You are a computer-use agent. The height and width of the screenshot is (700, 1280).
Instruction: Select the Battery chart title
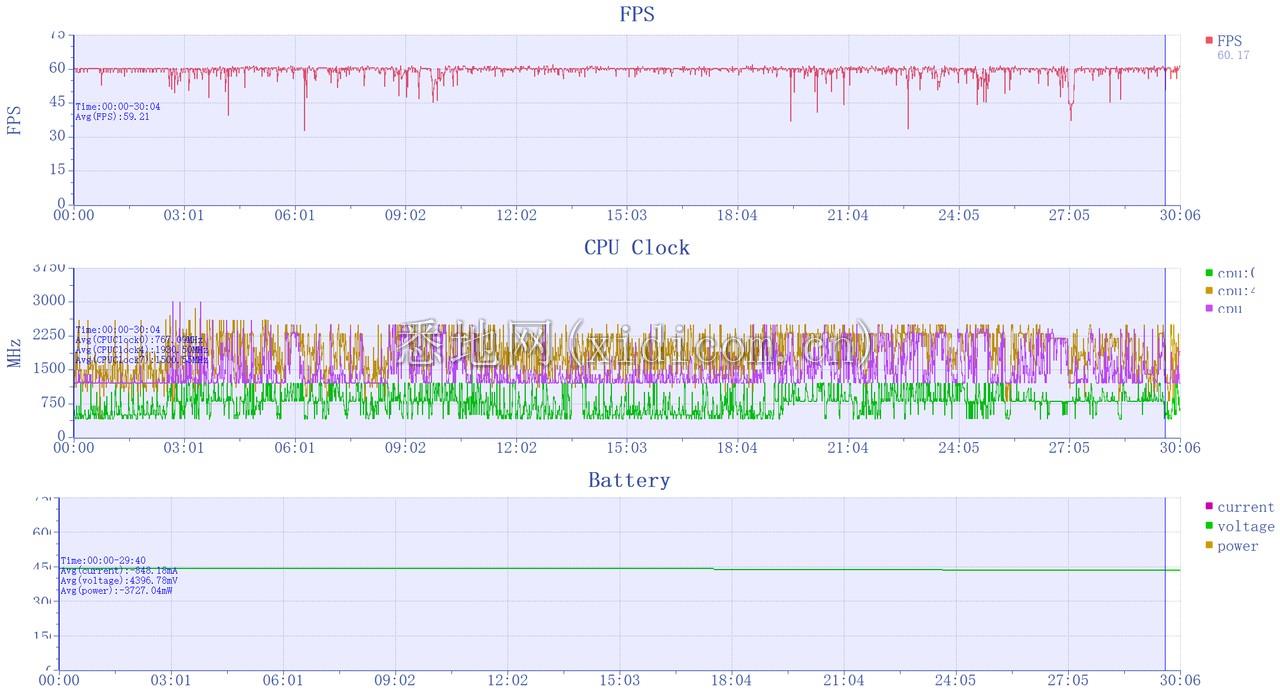[629, 481]
